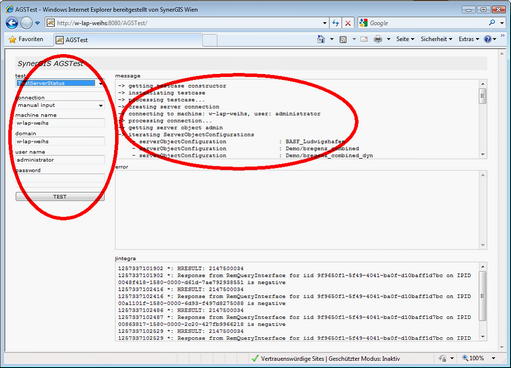Image resolution: width=511 pixels, height=368 pixels.
Task: Click the user name input field
Action: tap(60, 160)
